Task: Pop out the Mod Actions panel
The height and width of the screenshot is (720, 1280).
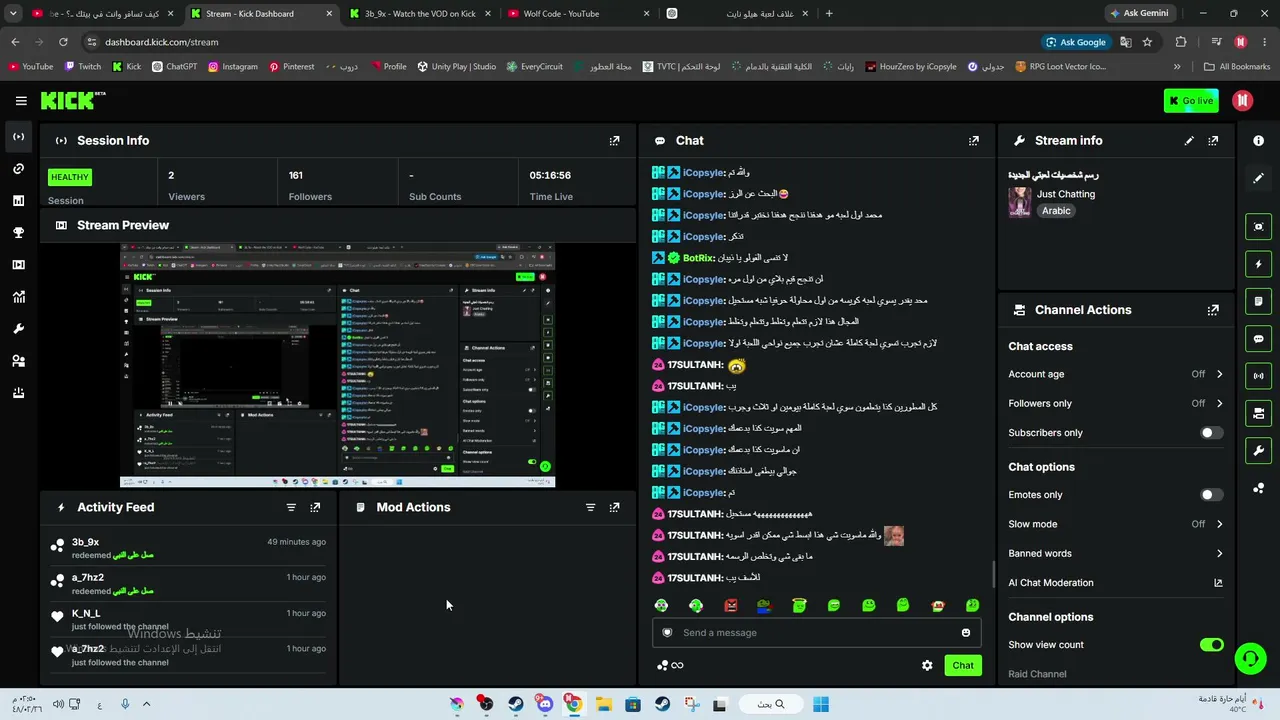Action: pyautogui.click(x=614, y=508)
